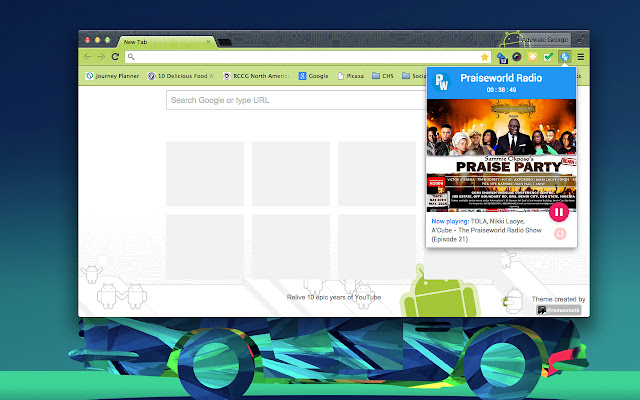The height and width of the screenshot is (400, 640).
Task: Click the dark circular color extension icon
Action: 517,57
